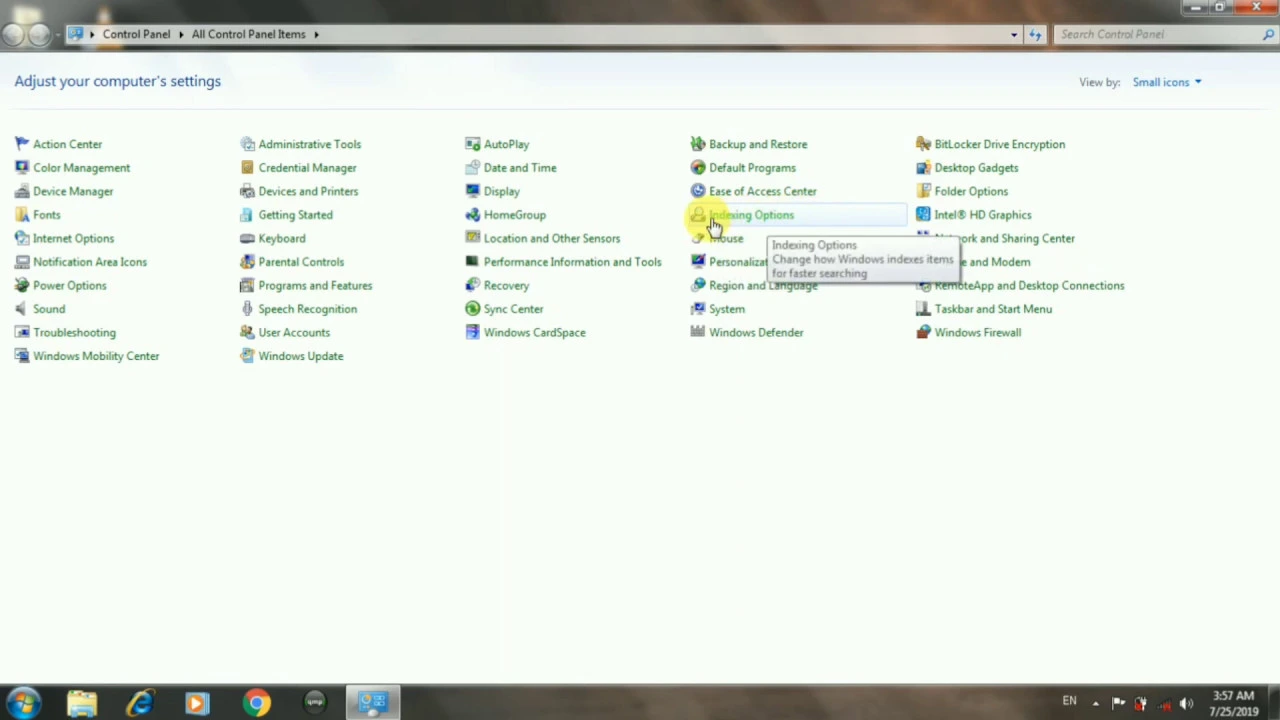1280x720 pixels.
Task: Open the Performance Information and Tools link
Action: (x=572, y=262)
